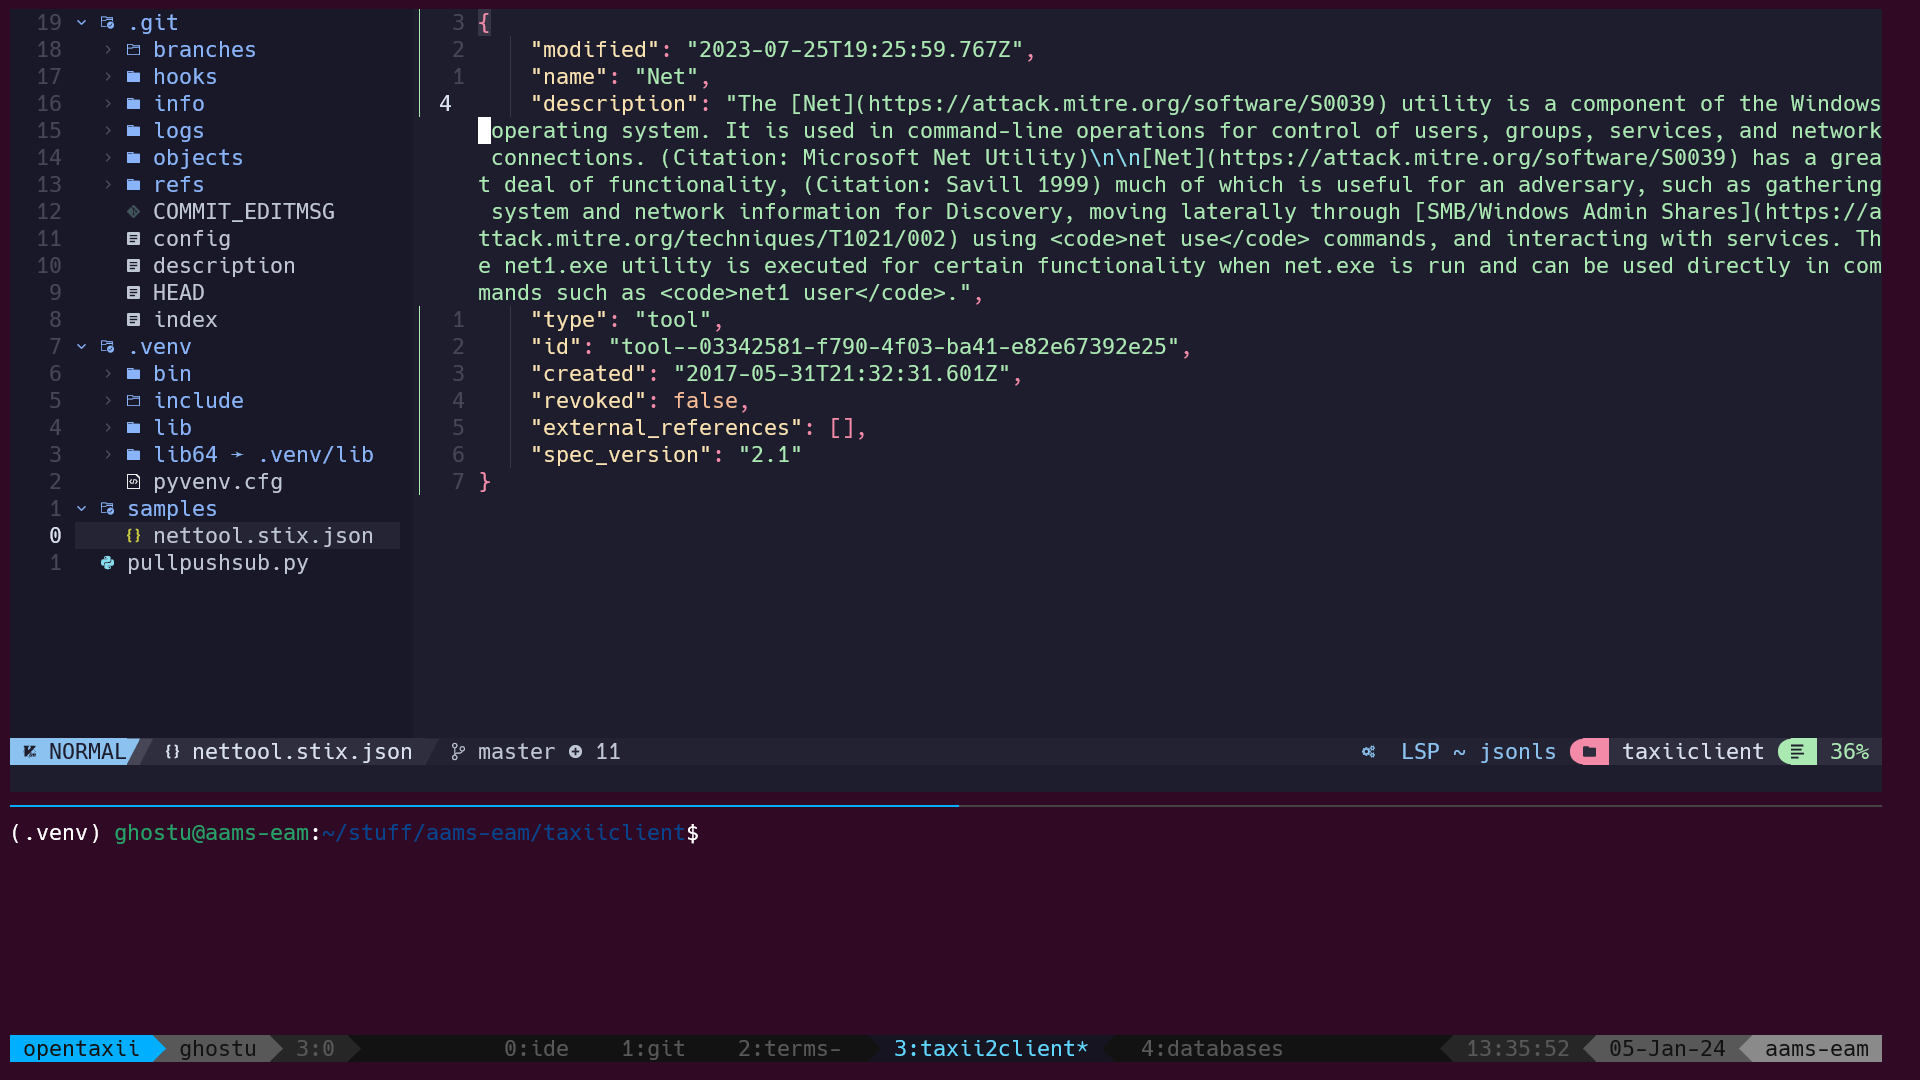The height and width of the screenshot is (1080, 1920).
Task: Click the aams-eam hostname in tmux bar
Action: 1816,1048
